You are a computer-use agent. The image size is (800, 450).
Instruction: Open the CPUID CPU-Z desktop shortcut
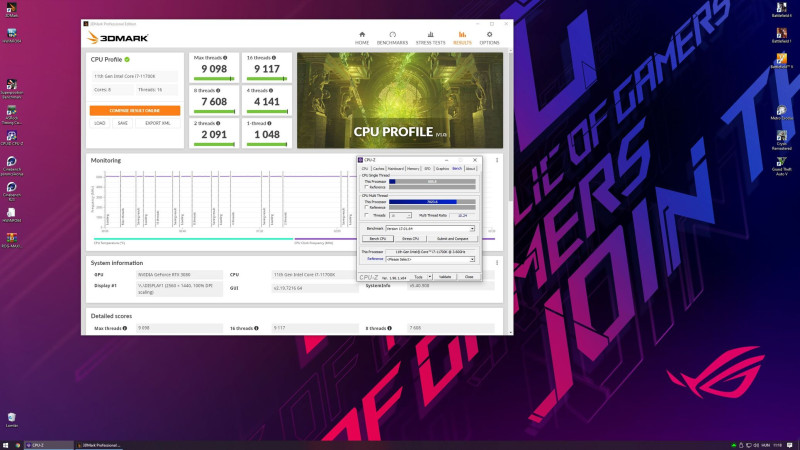(11, 138)
